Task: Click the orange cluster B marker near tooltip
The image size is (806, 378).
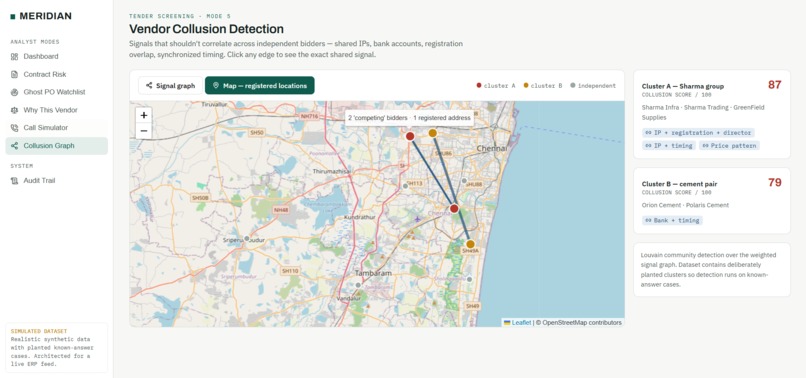Action: pyautogui.click(x=433, y=133)
